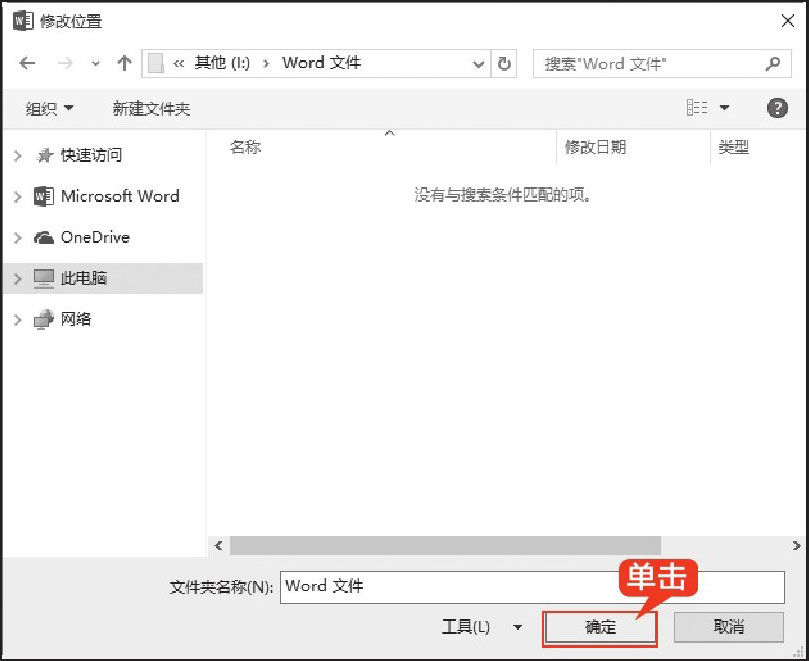Refresh the Word 文件 folder view
This screenshot has width=809, height=661.
click(x=504, y=63)
